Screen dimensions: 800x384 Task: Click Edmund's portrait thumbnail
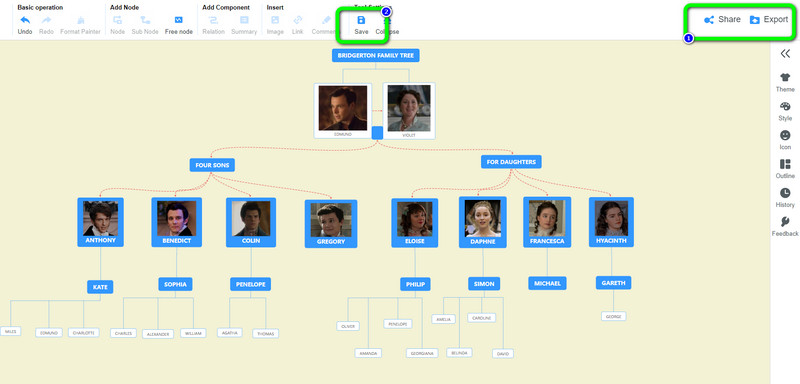(x=342, y=108)
